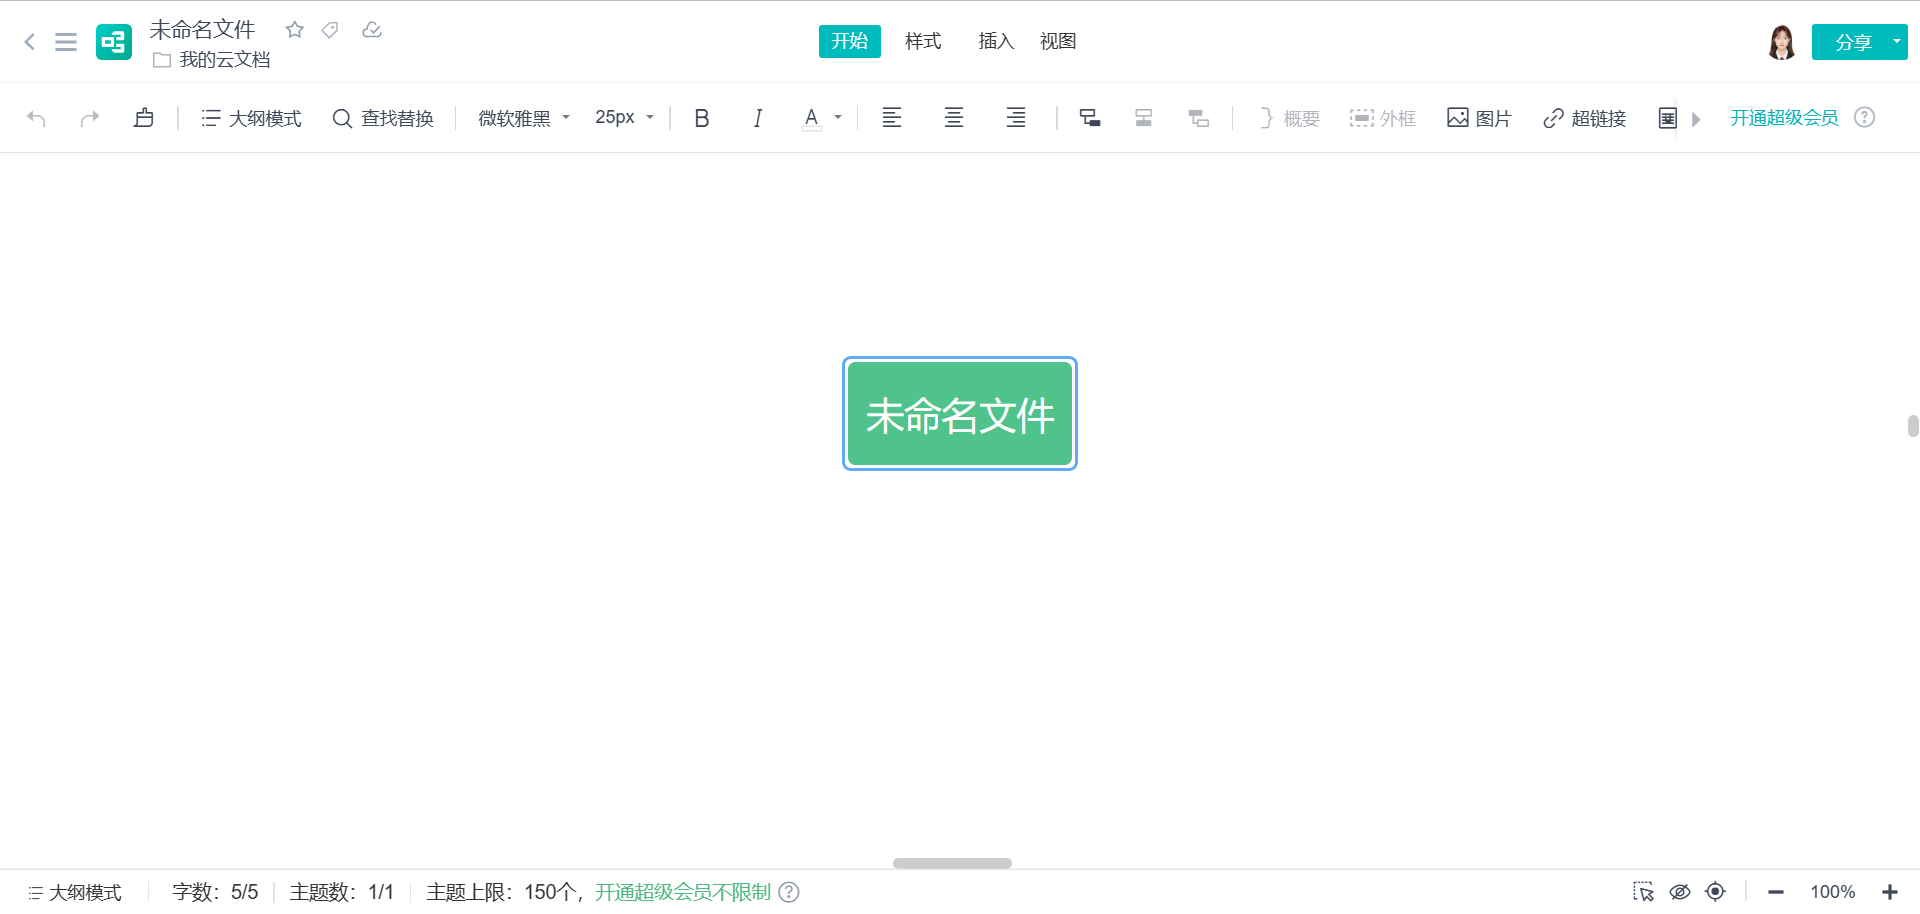Screen dimensions: 1920x914
Task: Switch to 大纲模式 in status bar
Action: click(75, 892)
